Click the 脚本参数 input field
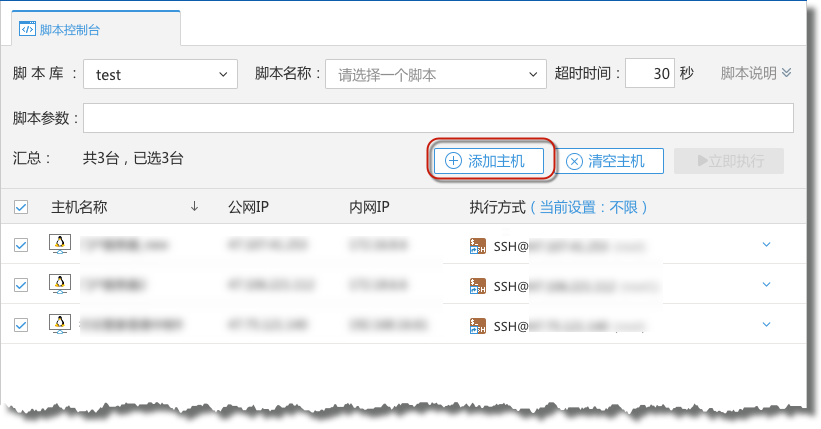Viewport: 821px width, 429px height. tap(438, 118)
